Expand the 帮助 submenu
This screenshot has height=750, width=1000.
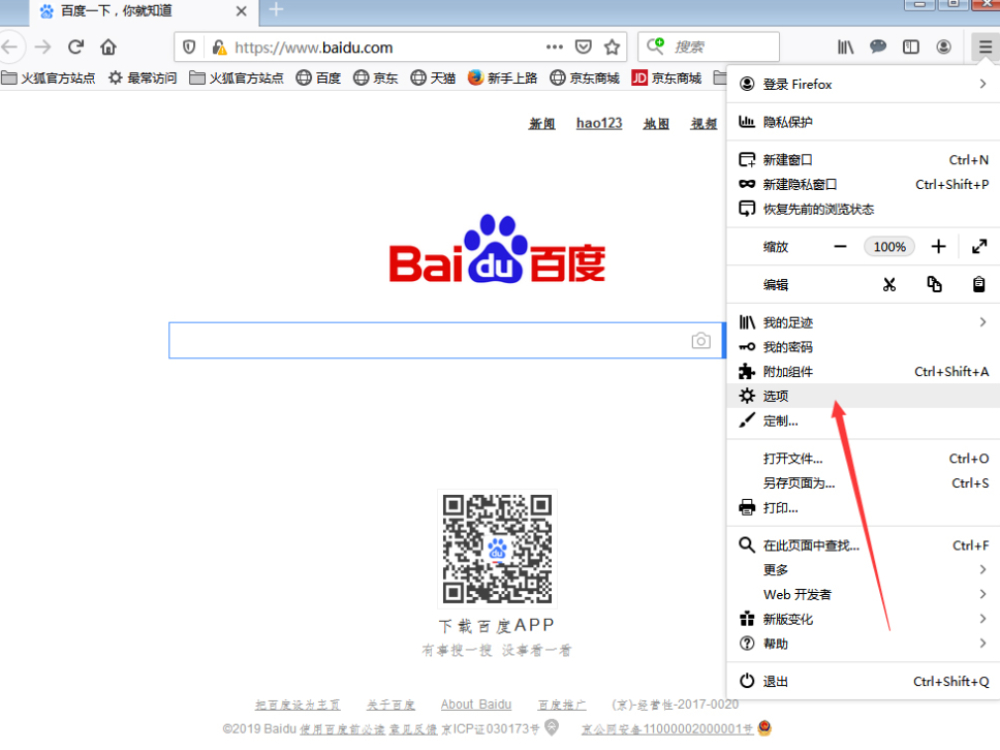tap(864, 644)
